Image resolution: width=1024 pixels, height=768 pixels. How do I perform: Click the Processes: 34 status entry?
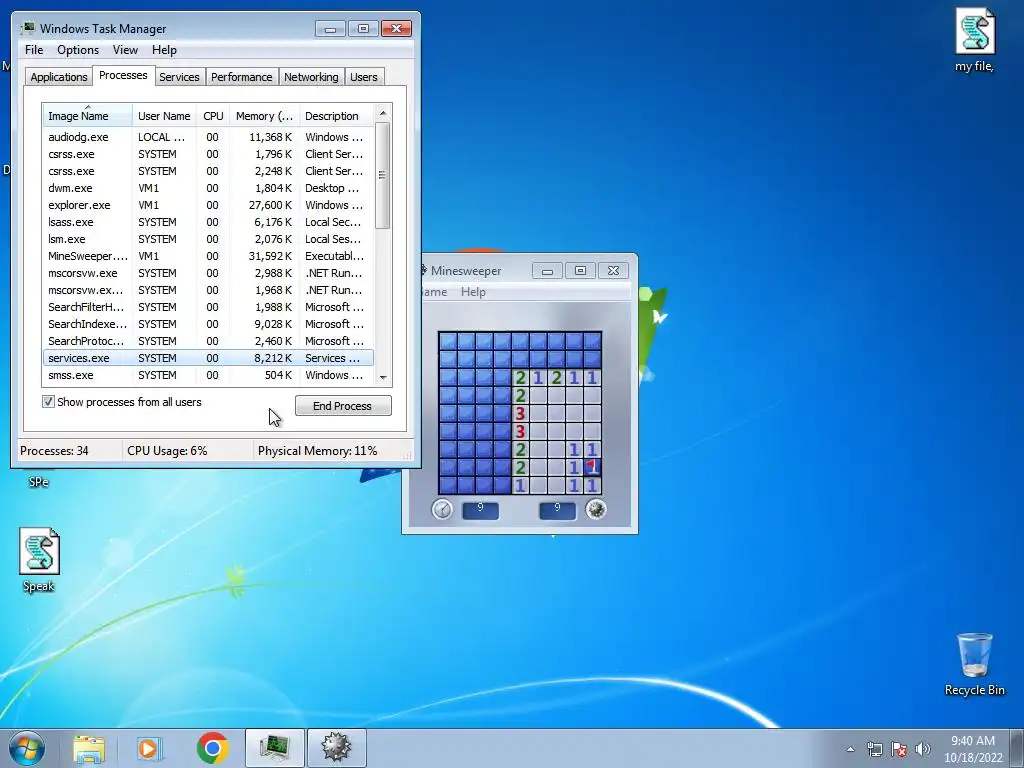pos(54,451)
